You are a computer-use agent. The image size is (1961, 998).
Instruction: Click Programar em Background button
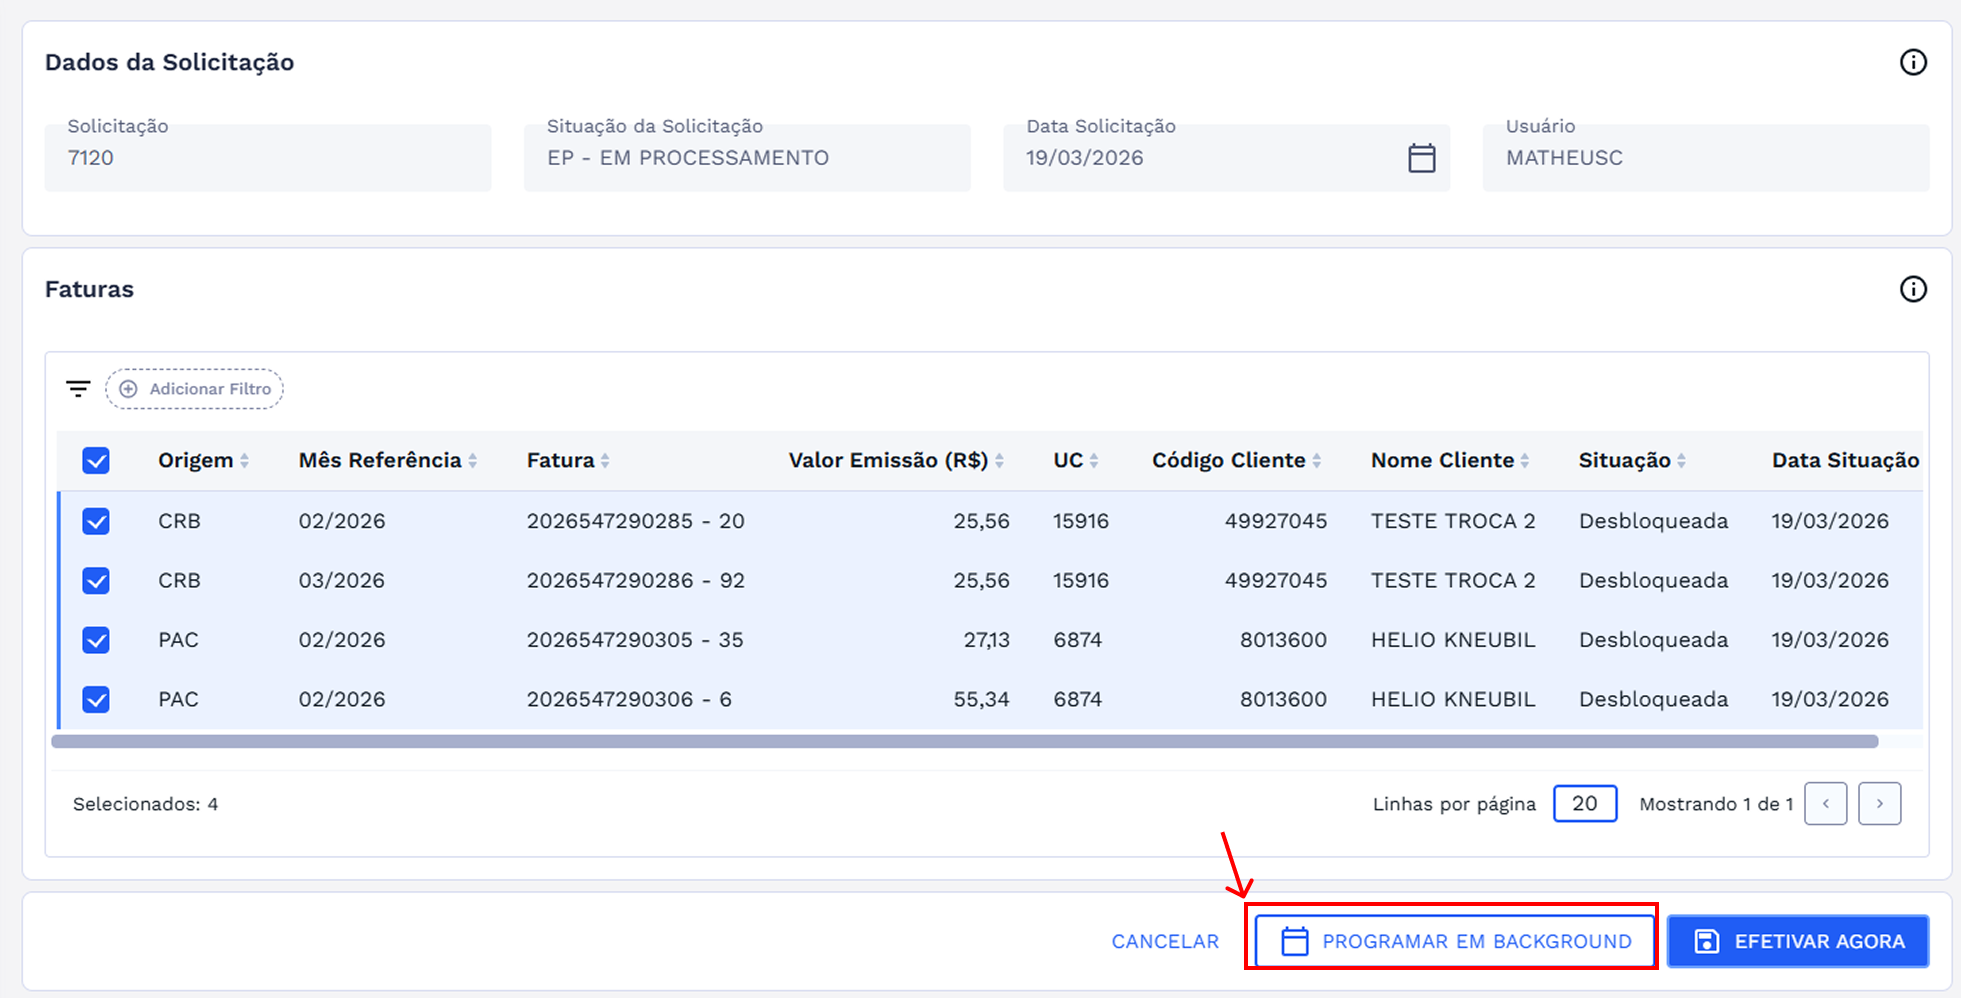1455,941
